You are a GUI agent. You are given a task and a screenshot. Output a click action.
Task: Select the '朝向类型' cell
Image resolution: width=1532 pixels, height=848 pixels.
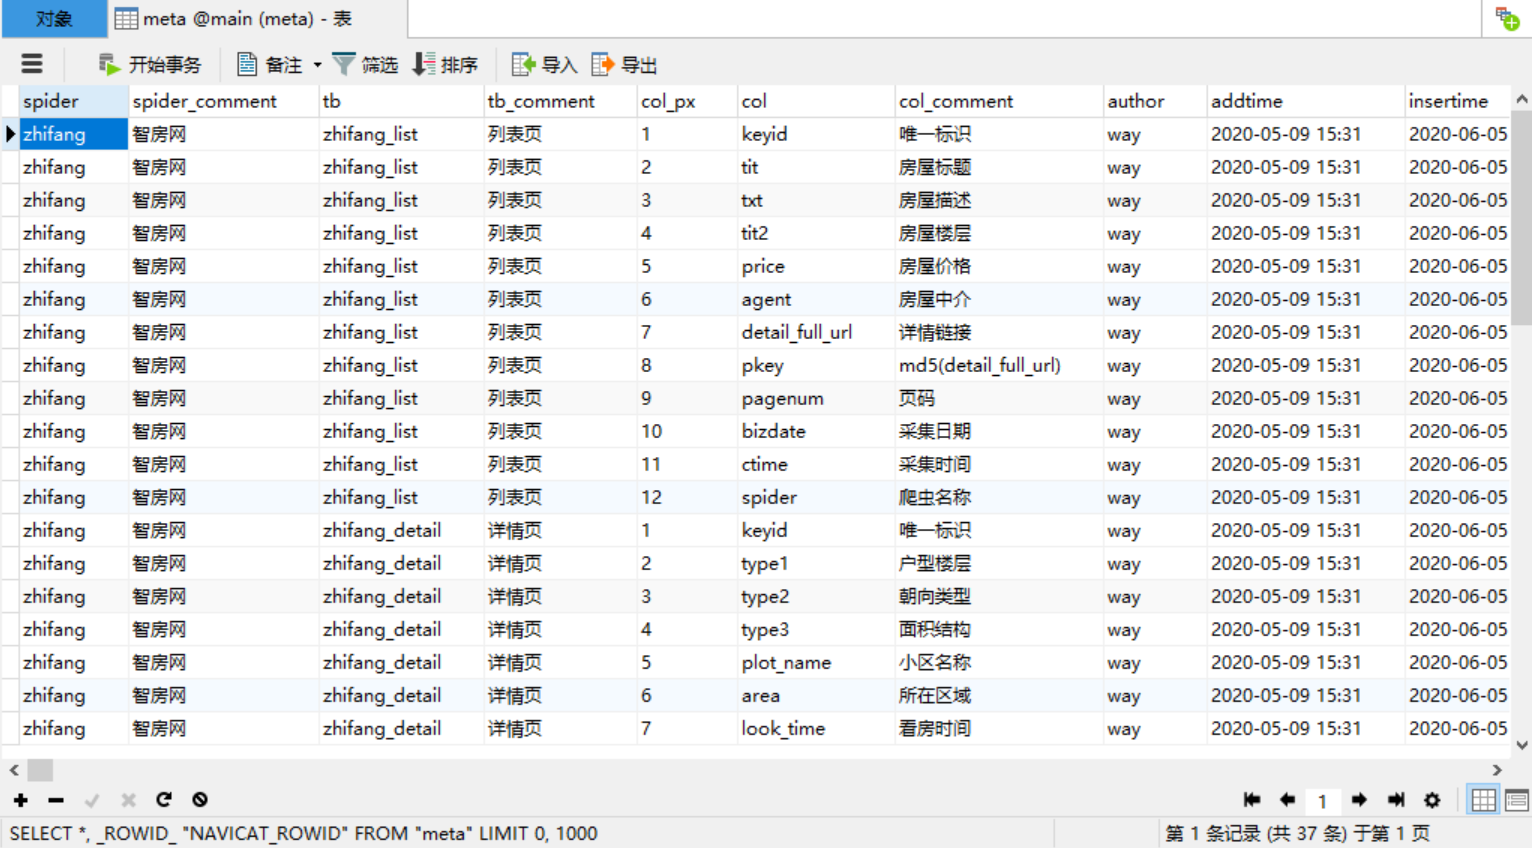coord(999,596)
